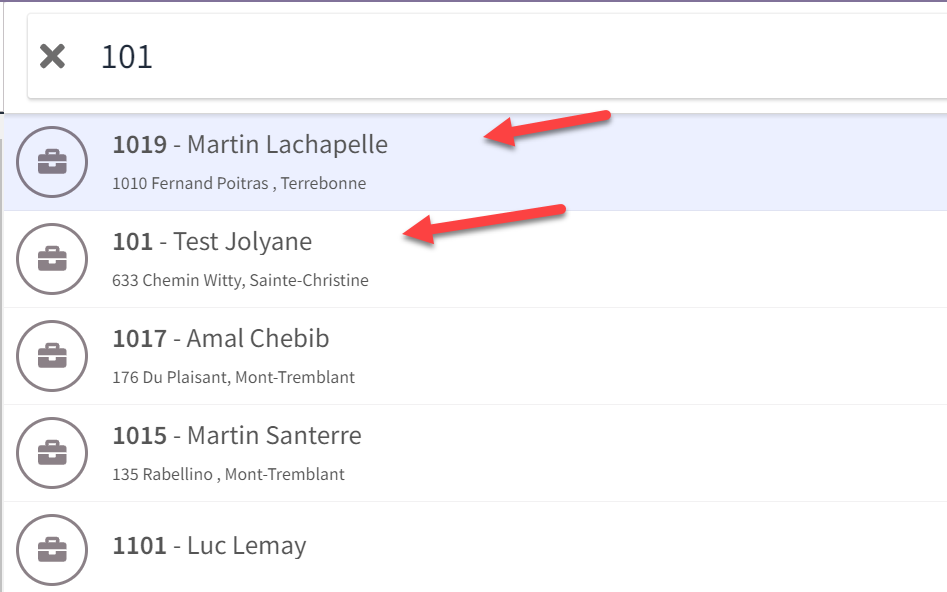Select result 1101 - Luc Lemay

[475, 547]
